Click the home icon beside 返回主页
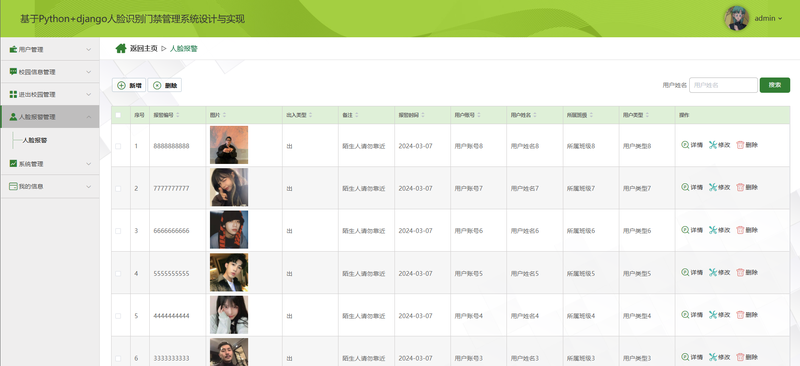The width and height of the screenshot is (800, 366). (x=120, y=48)
